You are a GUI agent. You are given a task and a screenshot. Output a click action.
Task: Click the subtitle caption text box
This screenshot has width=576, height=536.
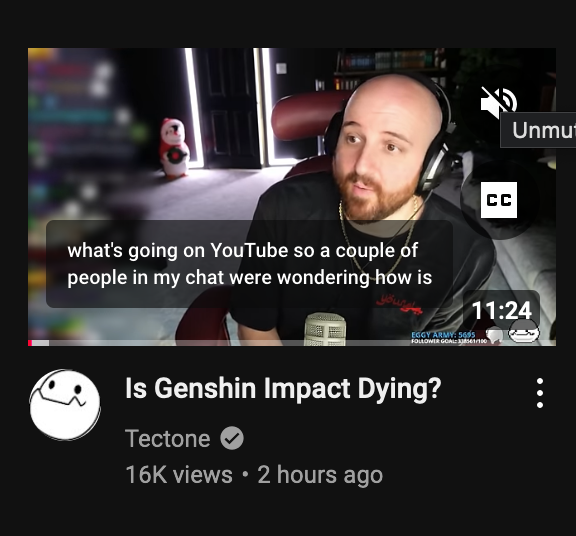tap(249, 264)
